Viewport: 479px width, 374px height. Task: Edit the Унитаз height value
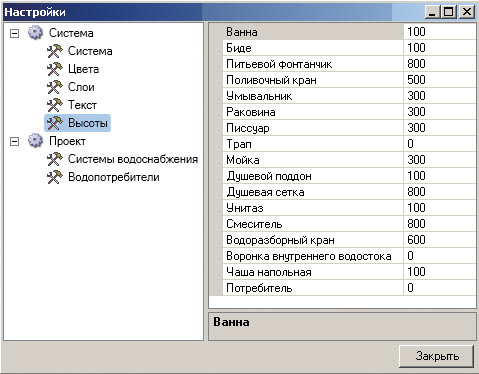coord(440,208)
